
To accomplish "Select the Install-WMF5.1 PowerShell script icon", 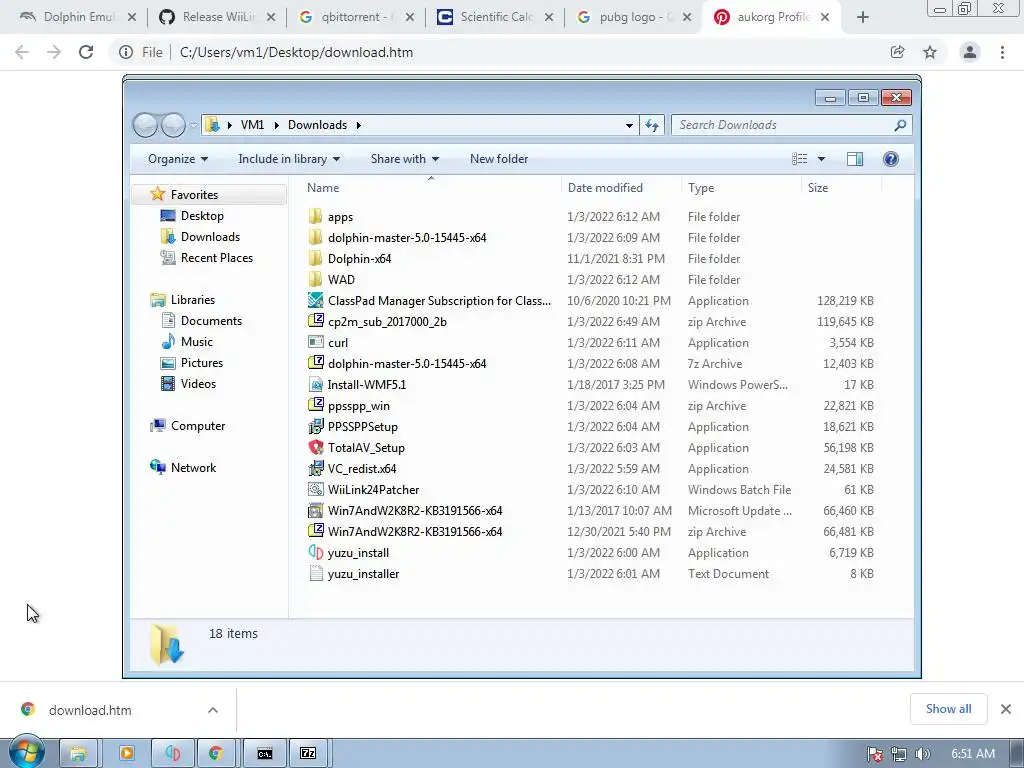I will coord(315,385).
